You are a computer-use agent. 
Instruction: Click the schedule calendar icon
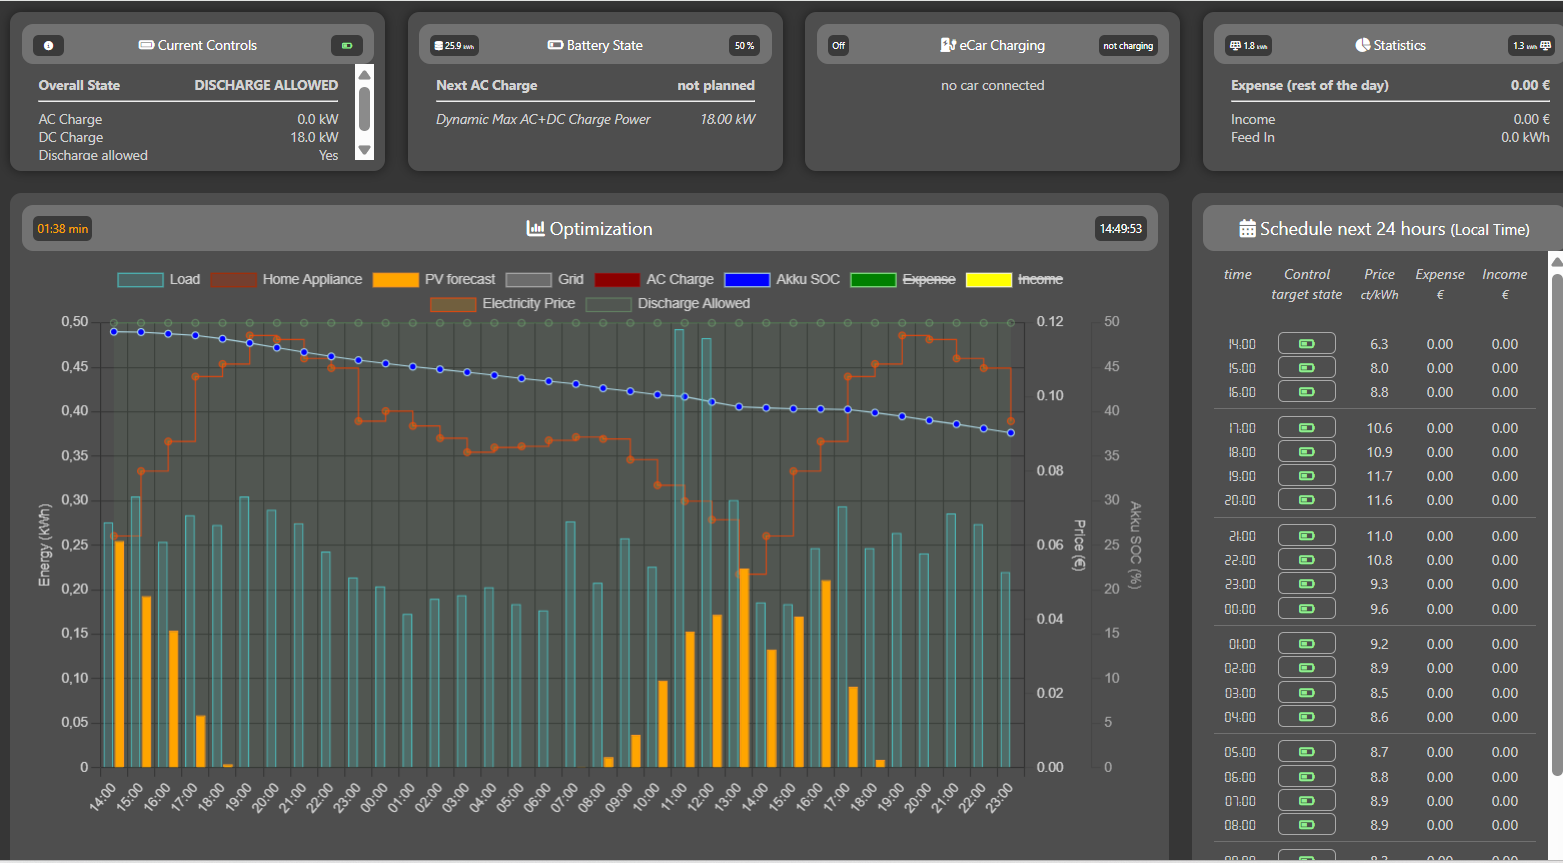pos(1247,229)
